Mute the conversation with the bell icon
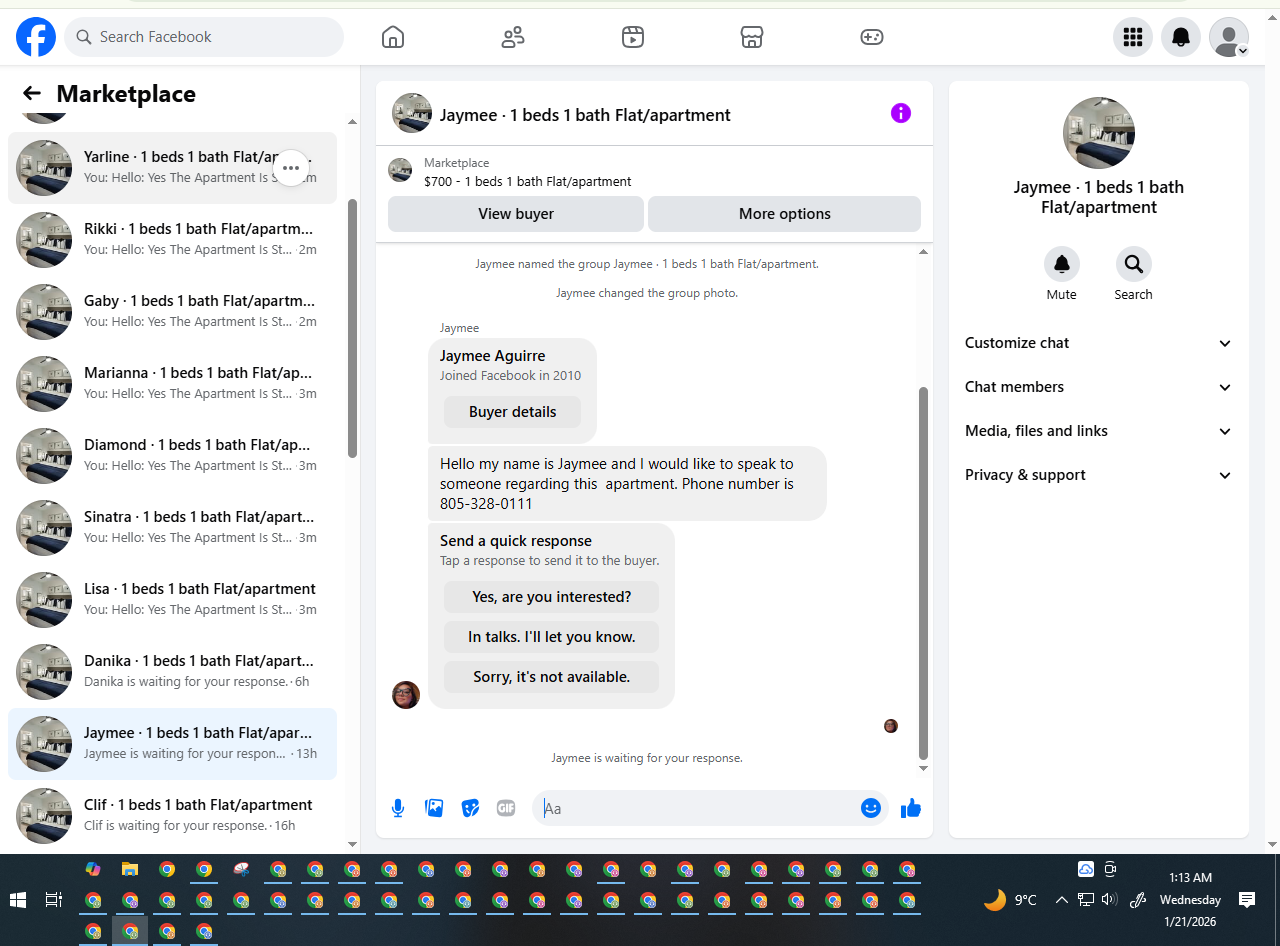 pyautogui.click(x=1062, y=264)
